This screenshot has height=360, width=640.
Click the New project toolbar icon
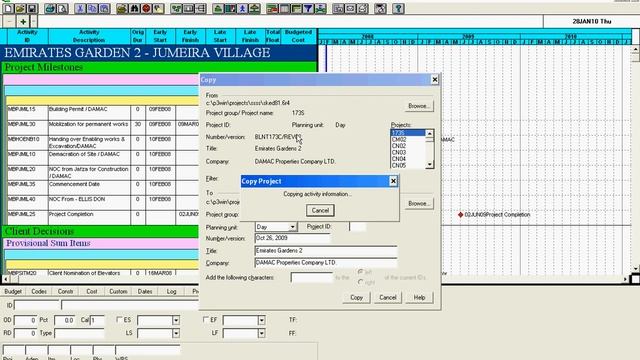(x=9, y=8)
